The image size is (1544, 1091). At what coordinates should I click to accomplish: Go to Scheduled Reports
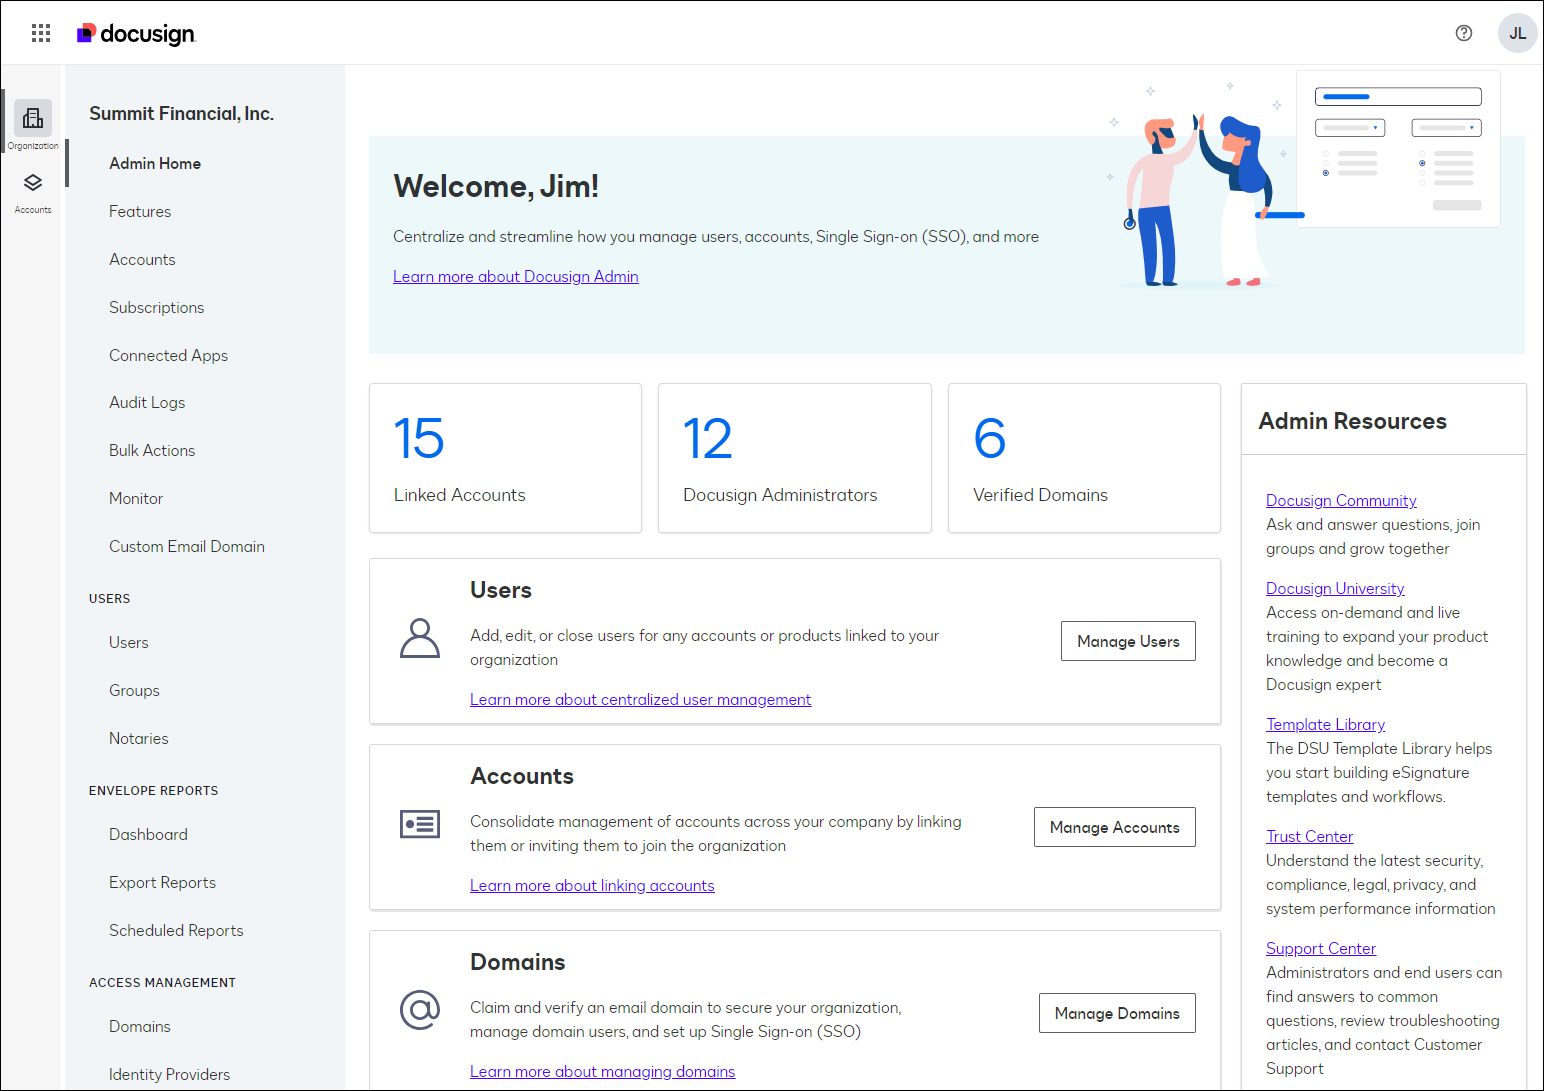click(176, 930)
